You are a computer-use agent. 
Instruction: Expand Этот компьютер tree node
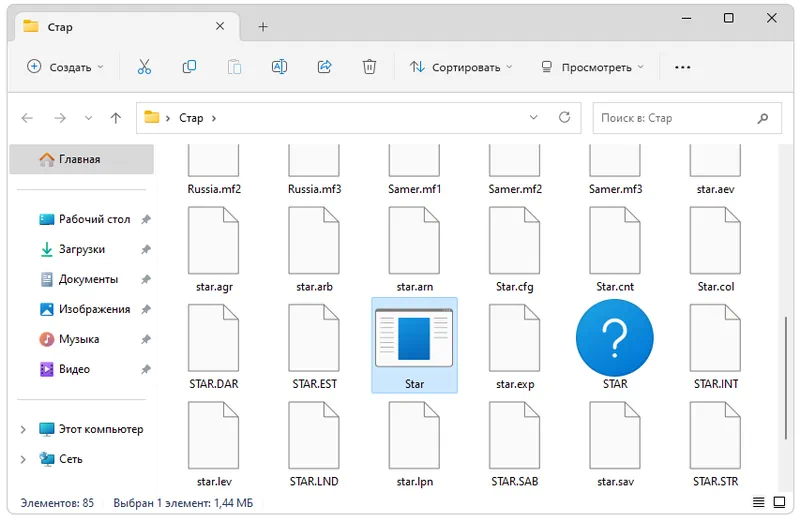tap(23, 429)
